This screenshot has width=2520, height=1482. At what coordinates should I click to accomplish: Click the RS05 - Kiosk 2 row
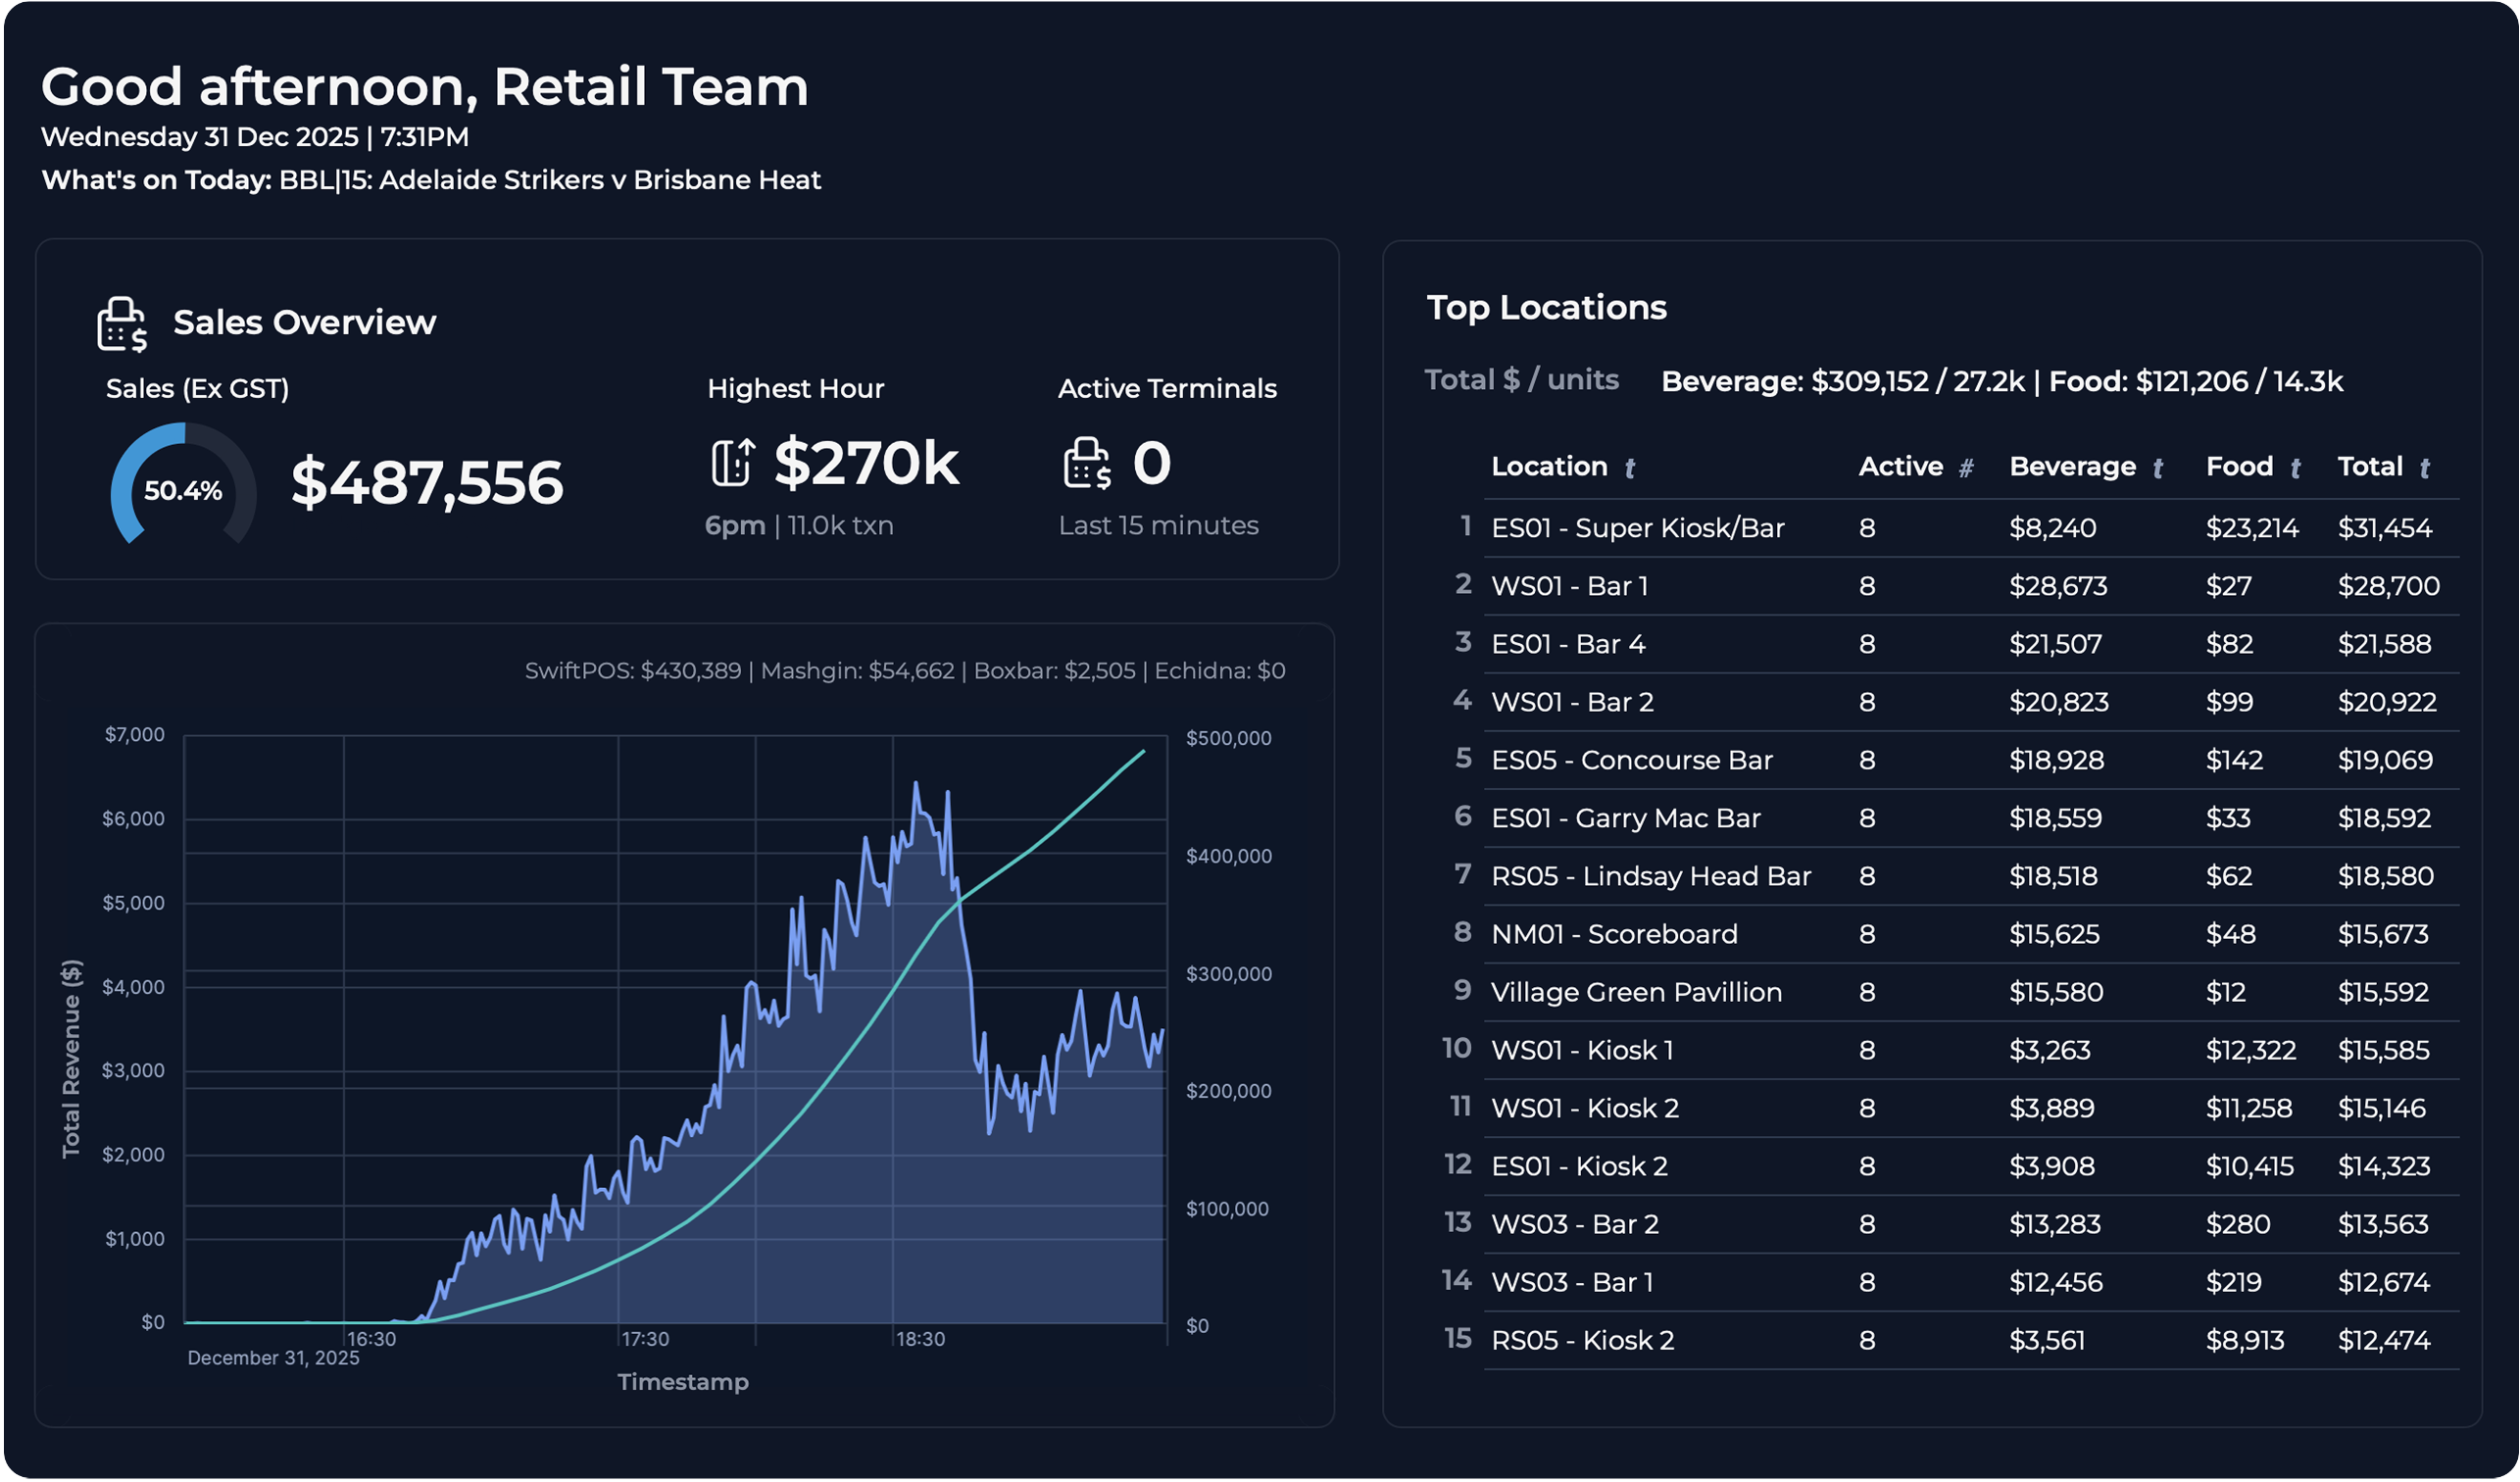[x=1582, y=1340]
